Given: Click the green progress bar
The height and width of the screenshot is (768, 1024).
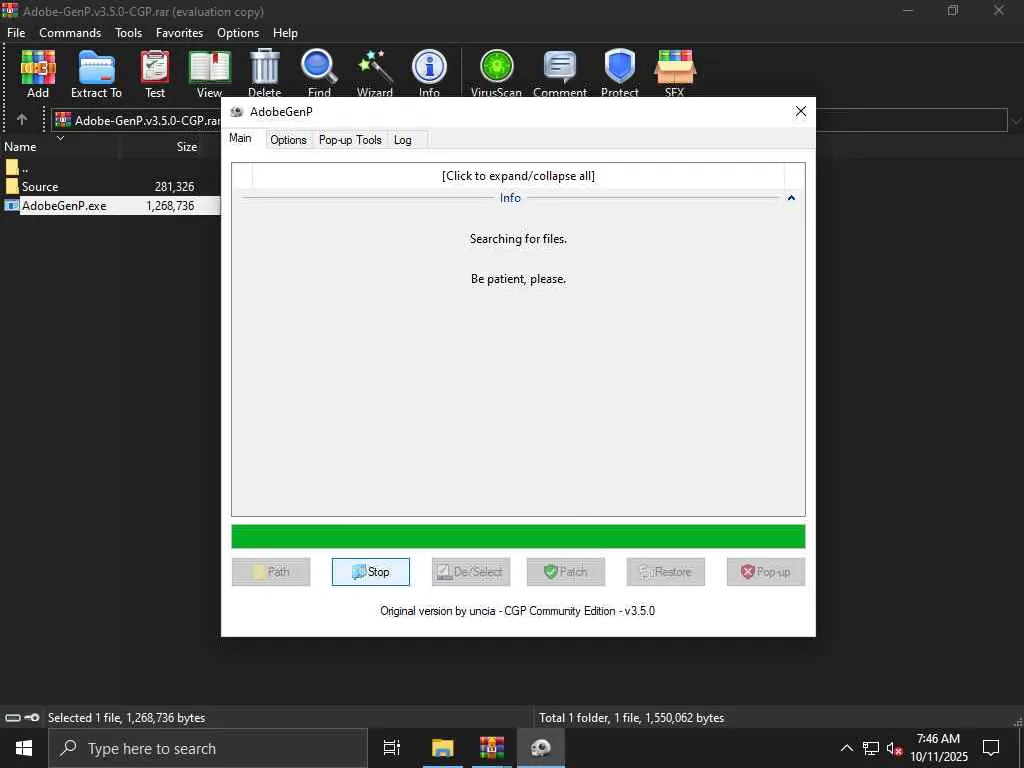Looking at the screenshot, I should (x=518, y=536).
